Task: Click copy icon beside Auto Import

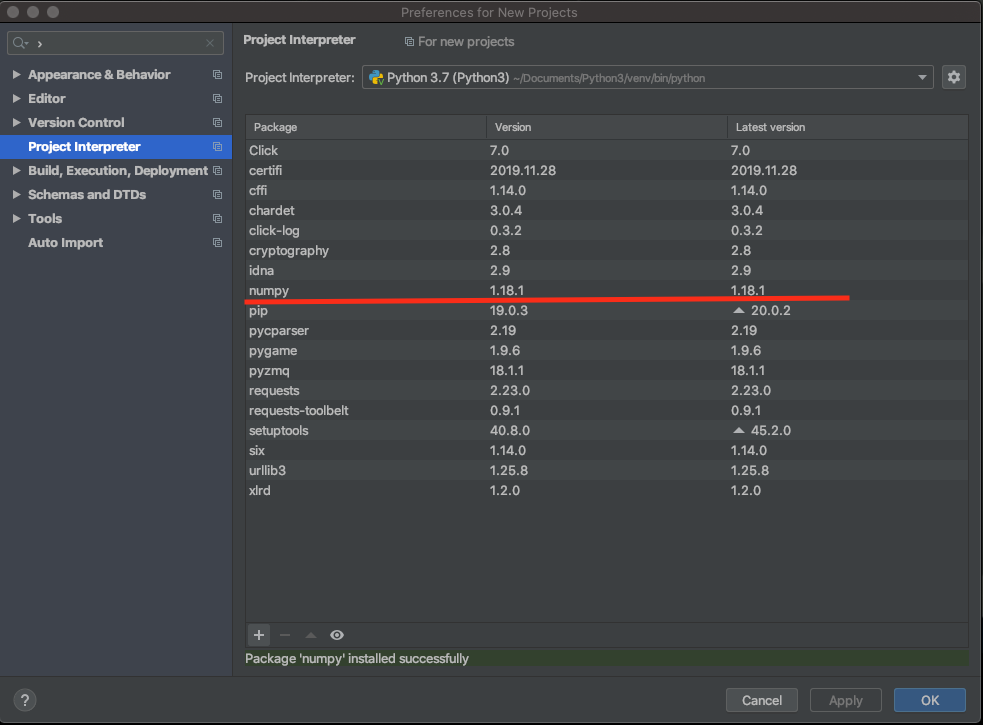Action: pos(218,242)
